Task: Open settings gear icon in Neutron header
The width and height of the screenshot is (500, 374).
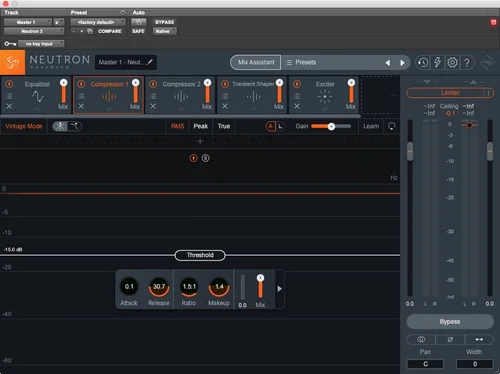Action: coord(452,62)
